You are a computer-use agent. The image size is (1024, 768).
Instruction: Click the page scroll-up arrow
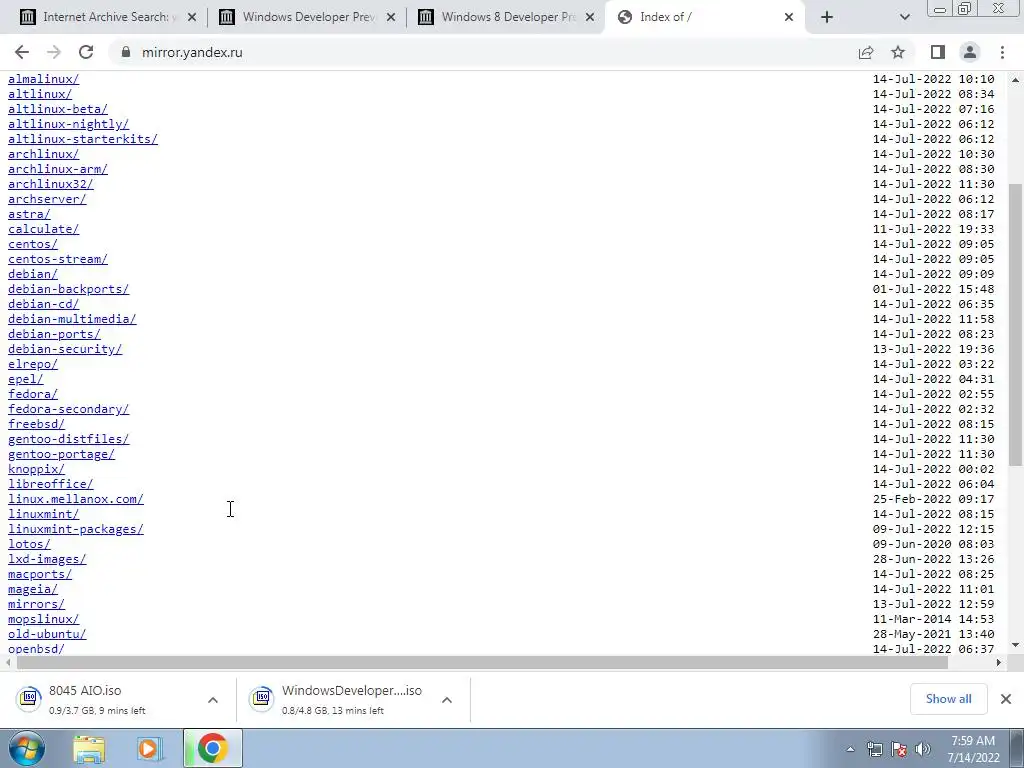(x=1016, y=80)
